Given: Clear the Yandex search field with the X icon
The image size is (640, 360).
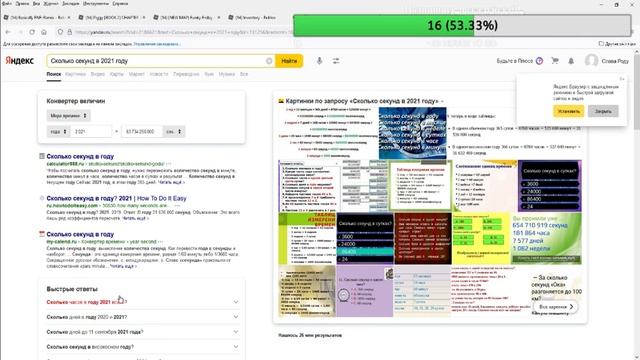Looking at the screenshot, I should pyautogui.click(x=269, y=61).
